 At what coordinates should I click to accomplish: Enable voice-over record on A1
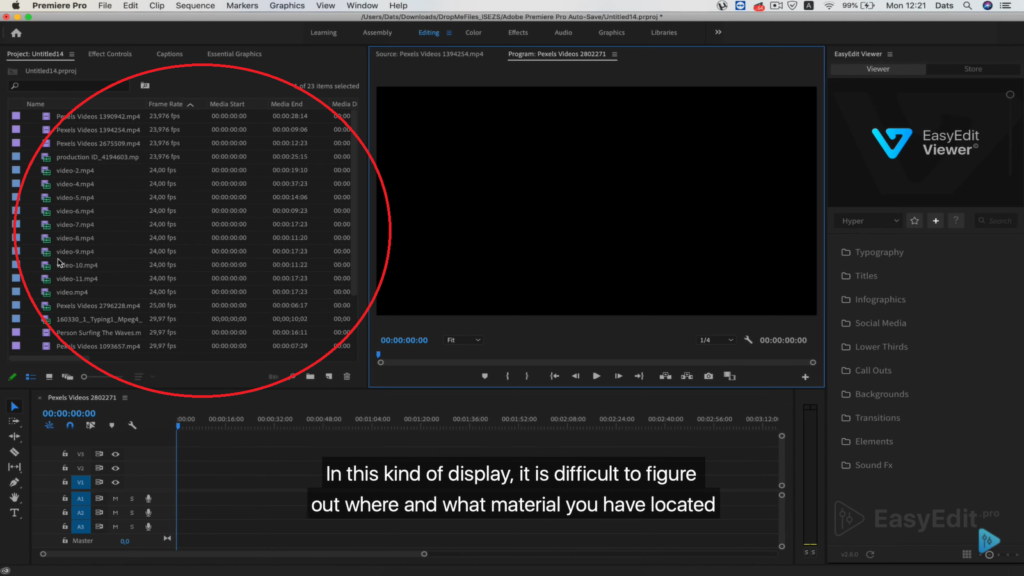pyautogui.click(x=148, y=498)
